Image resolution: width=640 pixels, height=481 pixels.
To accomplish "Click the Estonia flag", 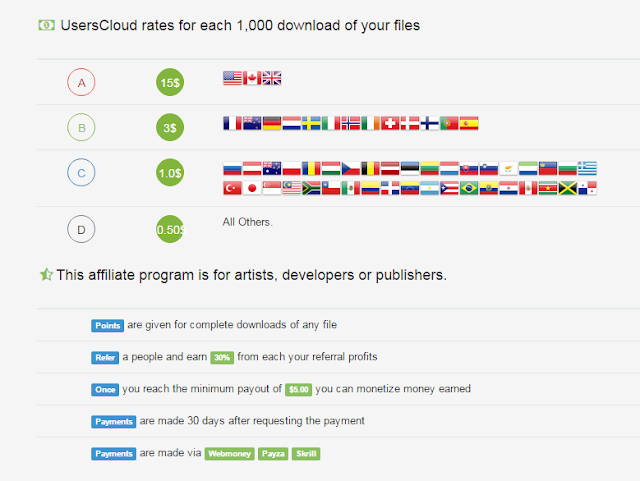I will [x=410, y=168].
